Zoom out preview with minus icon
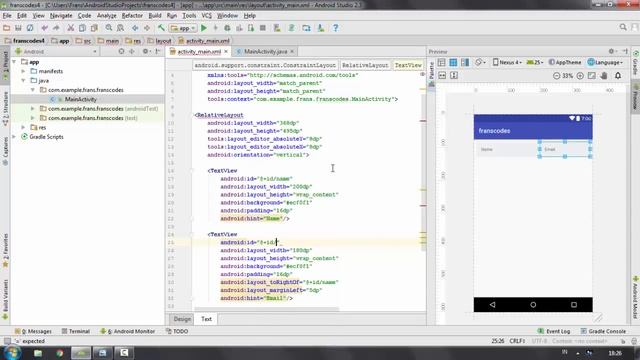This screenshot has width=640, height=360. [x=556, y=76]
